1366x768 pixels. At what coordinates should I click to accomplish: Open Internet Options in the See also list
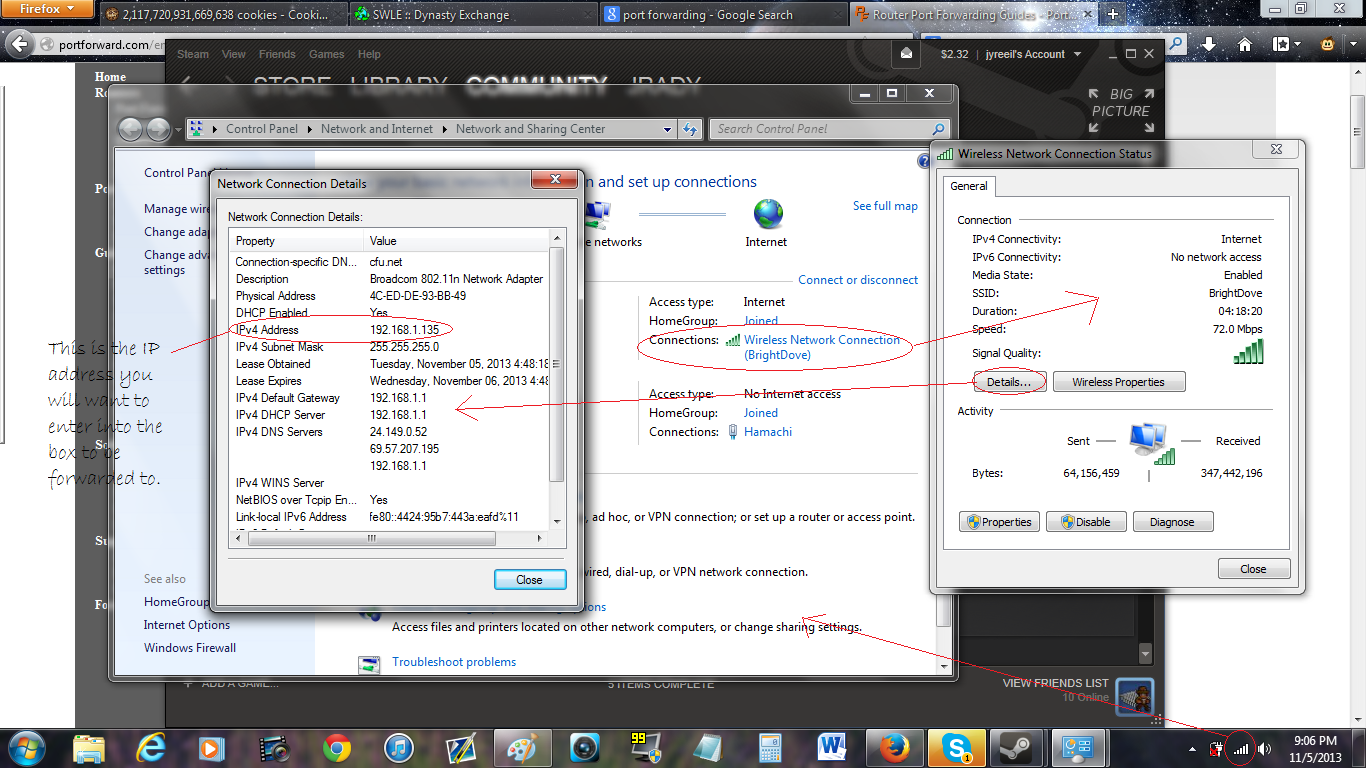[x=187, y=625]
